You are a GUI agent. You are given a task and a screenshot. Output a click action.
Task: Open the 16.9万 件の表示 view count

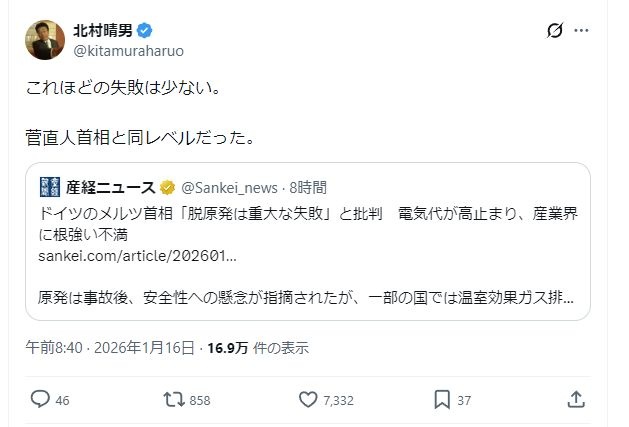click(257, 348)
